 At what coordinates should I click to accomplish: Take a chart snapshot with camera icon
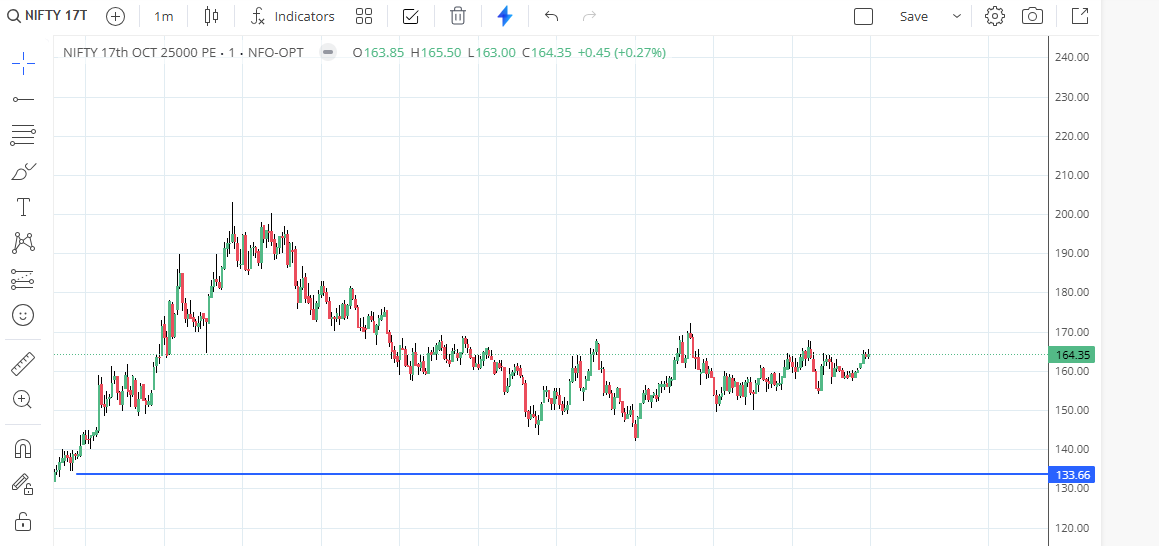point(1033,16)
